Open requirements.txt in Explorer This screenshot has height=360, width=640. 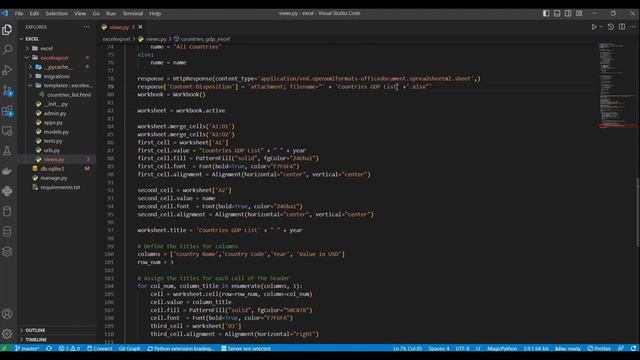click(x=60, y=187)
